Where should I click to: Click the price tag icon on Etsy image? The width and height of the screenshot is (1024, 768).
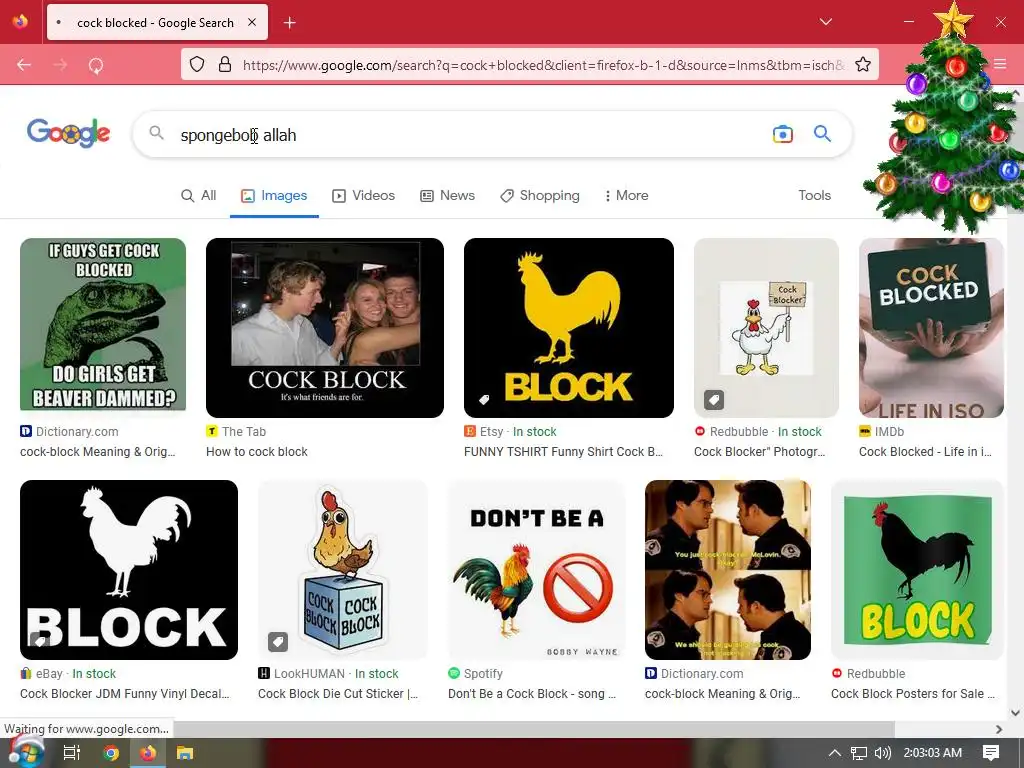point(484,400)
